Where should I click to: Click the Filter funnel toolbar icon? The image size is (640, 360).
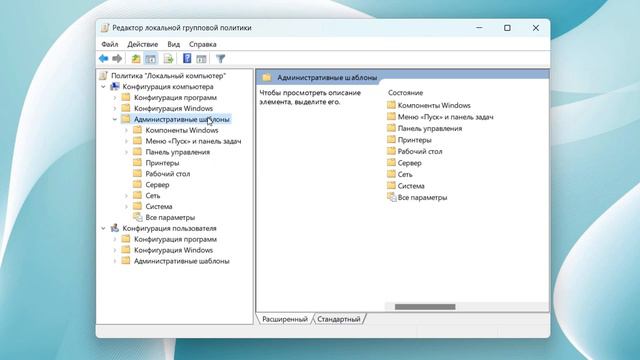coord(220,59)
